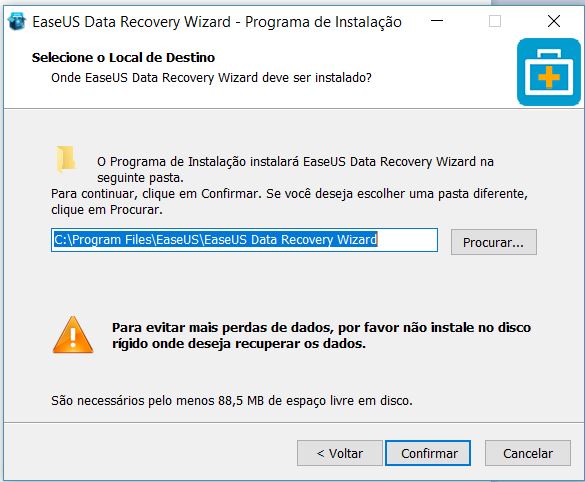Click the 'O Programa de Instalação instalará' text
The height and width of the screenshot is (482, 585).
pyautogui.click(x=295, y=169)
